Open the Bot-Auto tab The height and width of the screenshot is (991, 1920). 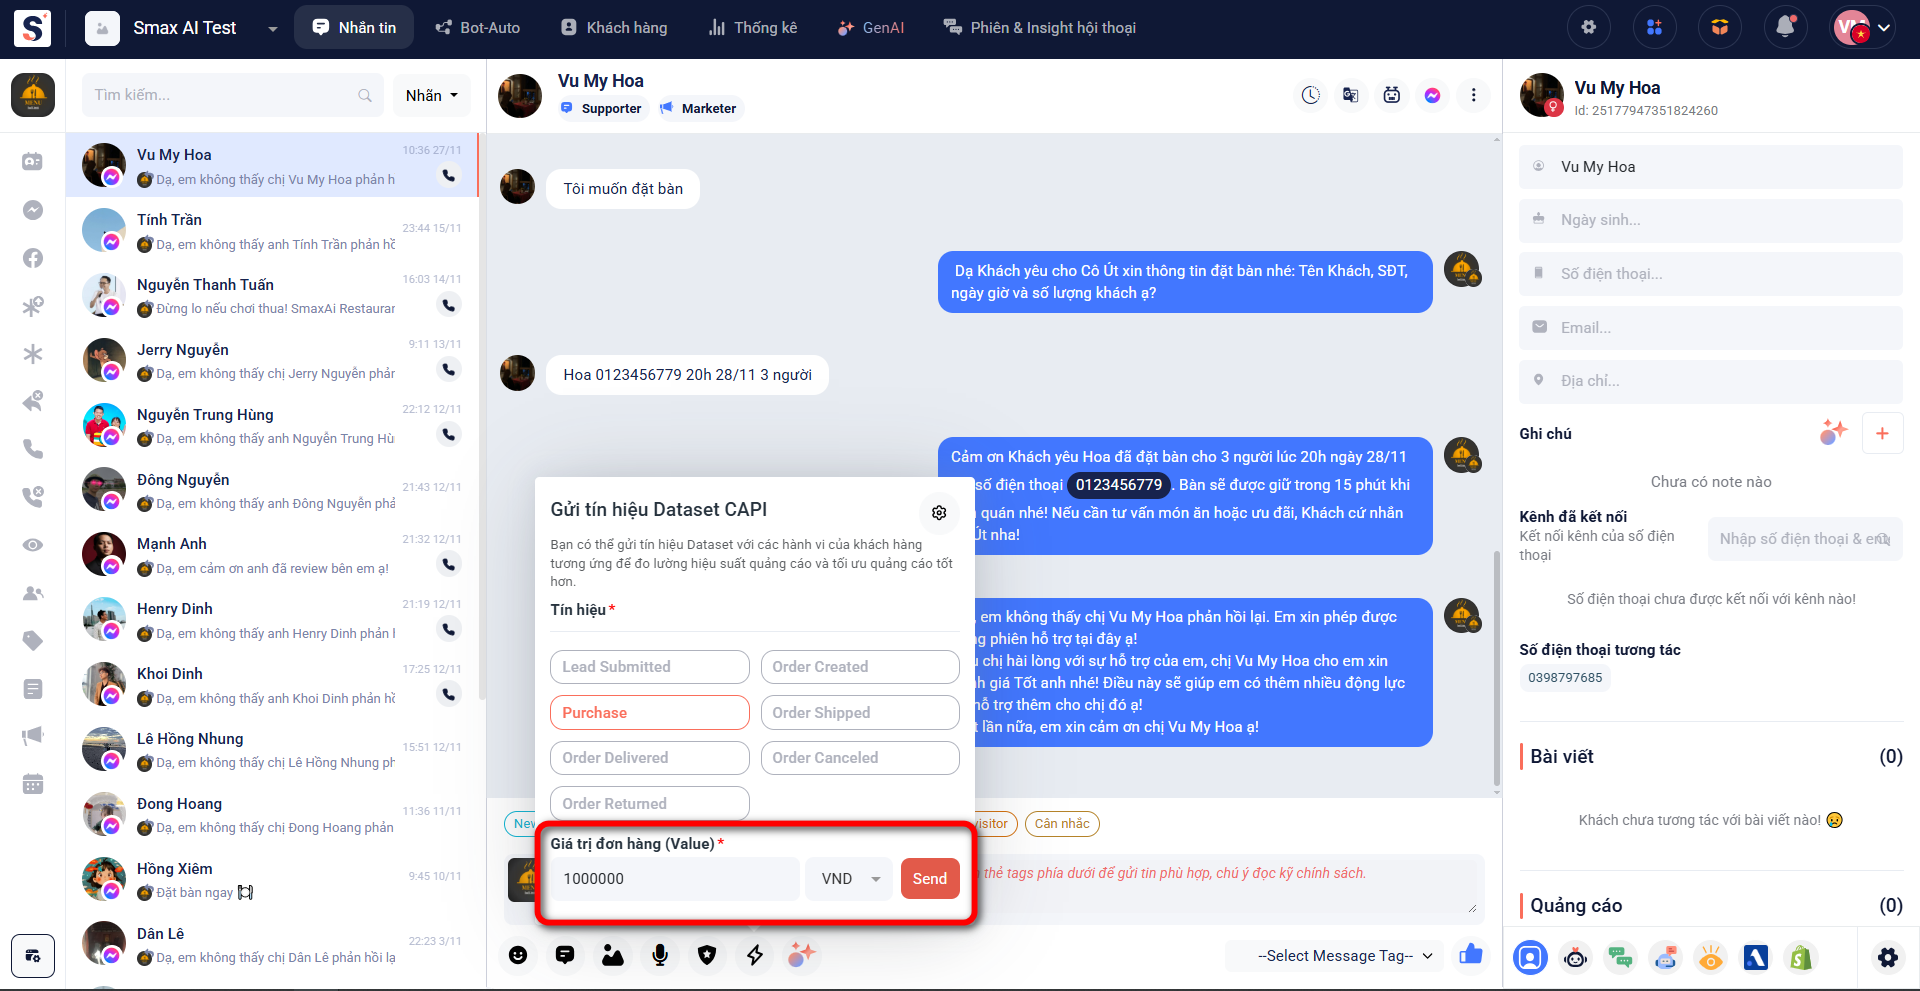tap(478, 28)
